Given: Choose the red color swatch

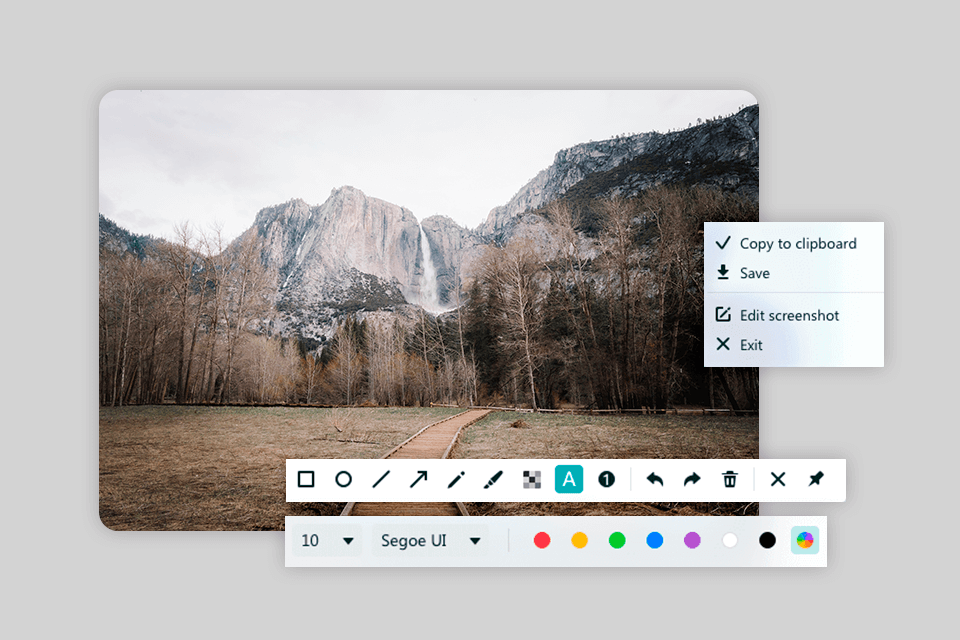Looking at the screenshot, I should 542,540.
